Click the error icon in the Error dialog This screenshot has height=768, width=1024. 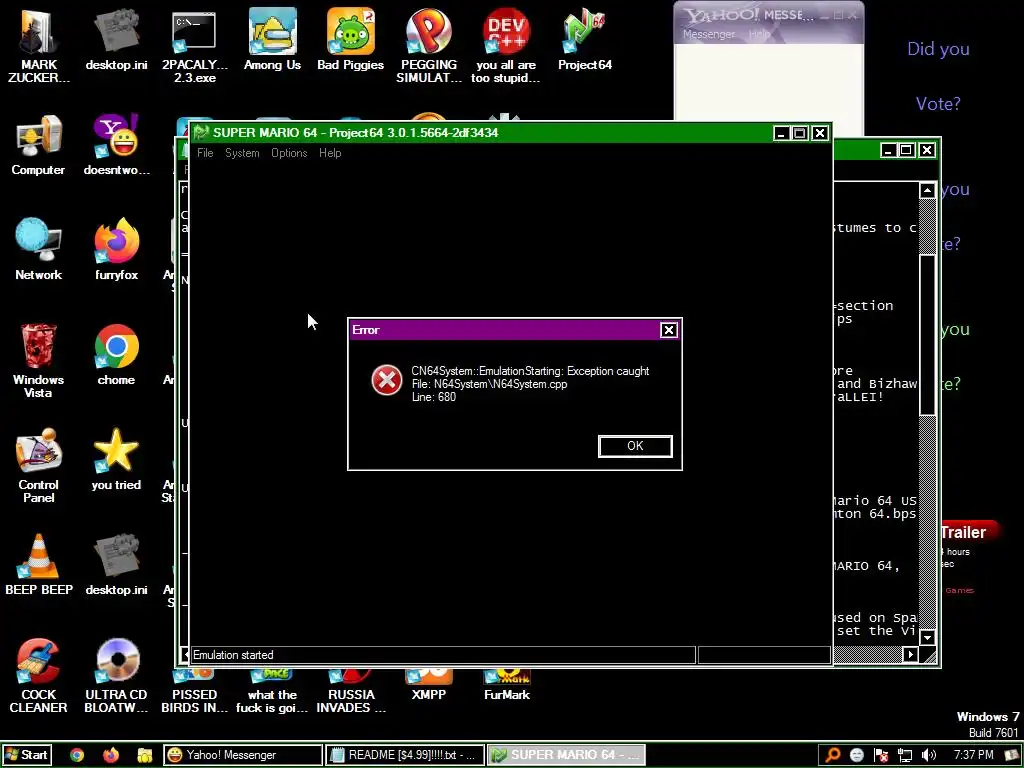(387, 380)
